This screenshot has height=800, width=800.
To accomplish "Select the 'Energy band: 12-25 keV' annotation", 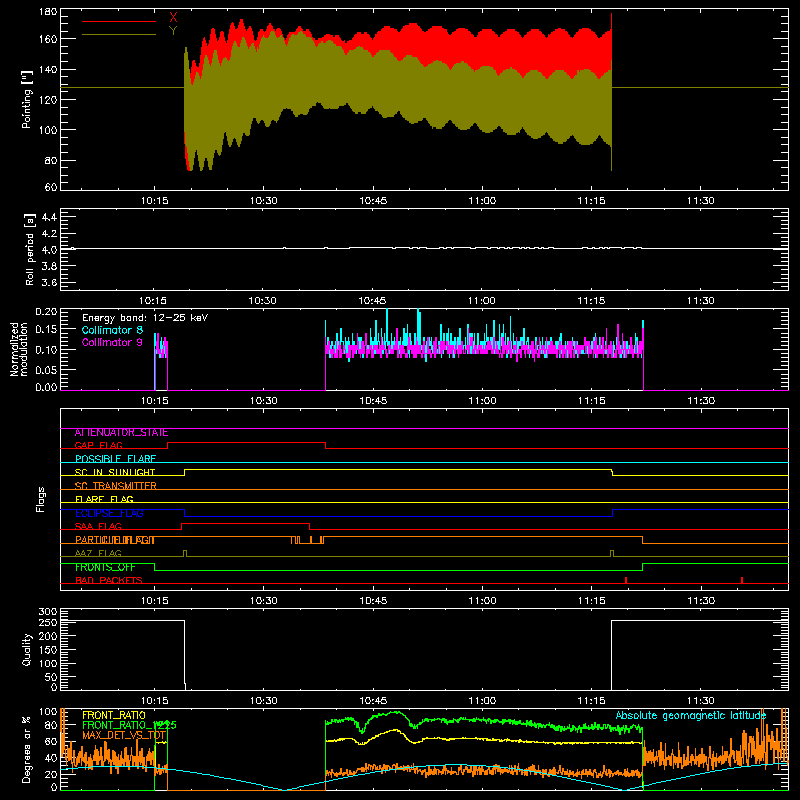I will coord(145,318).
